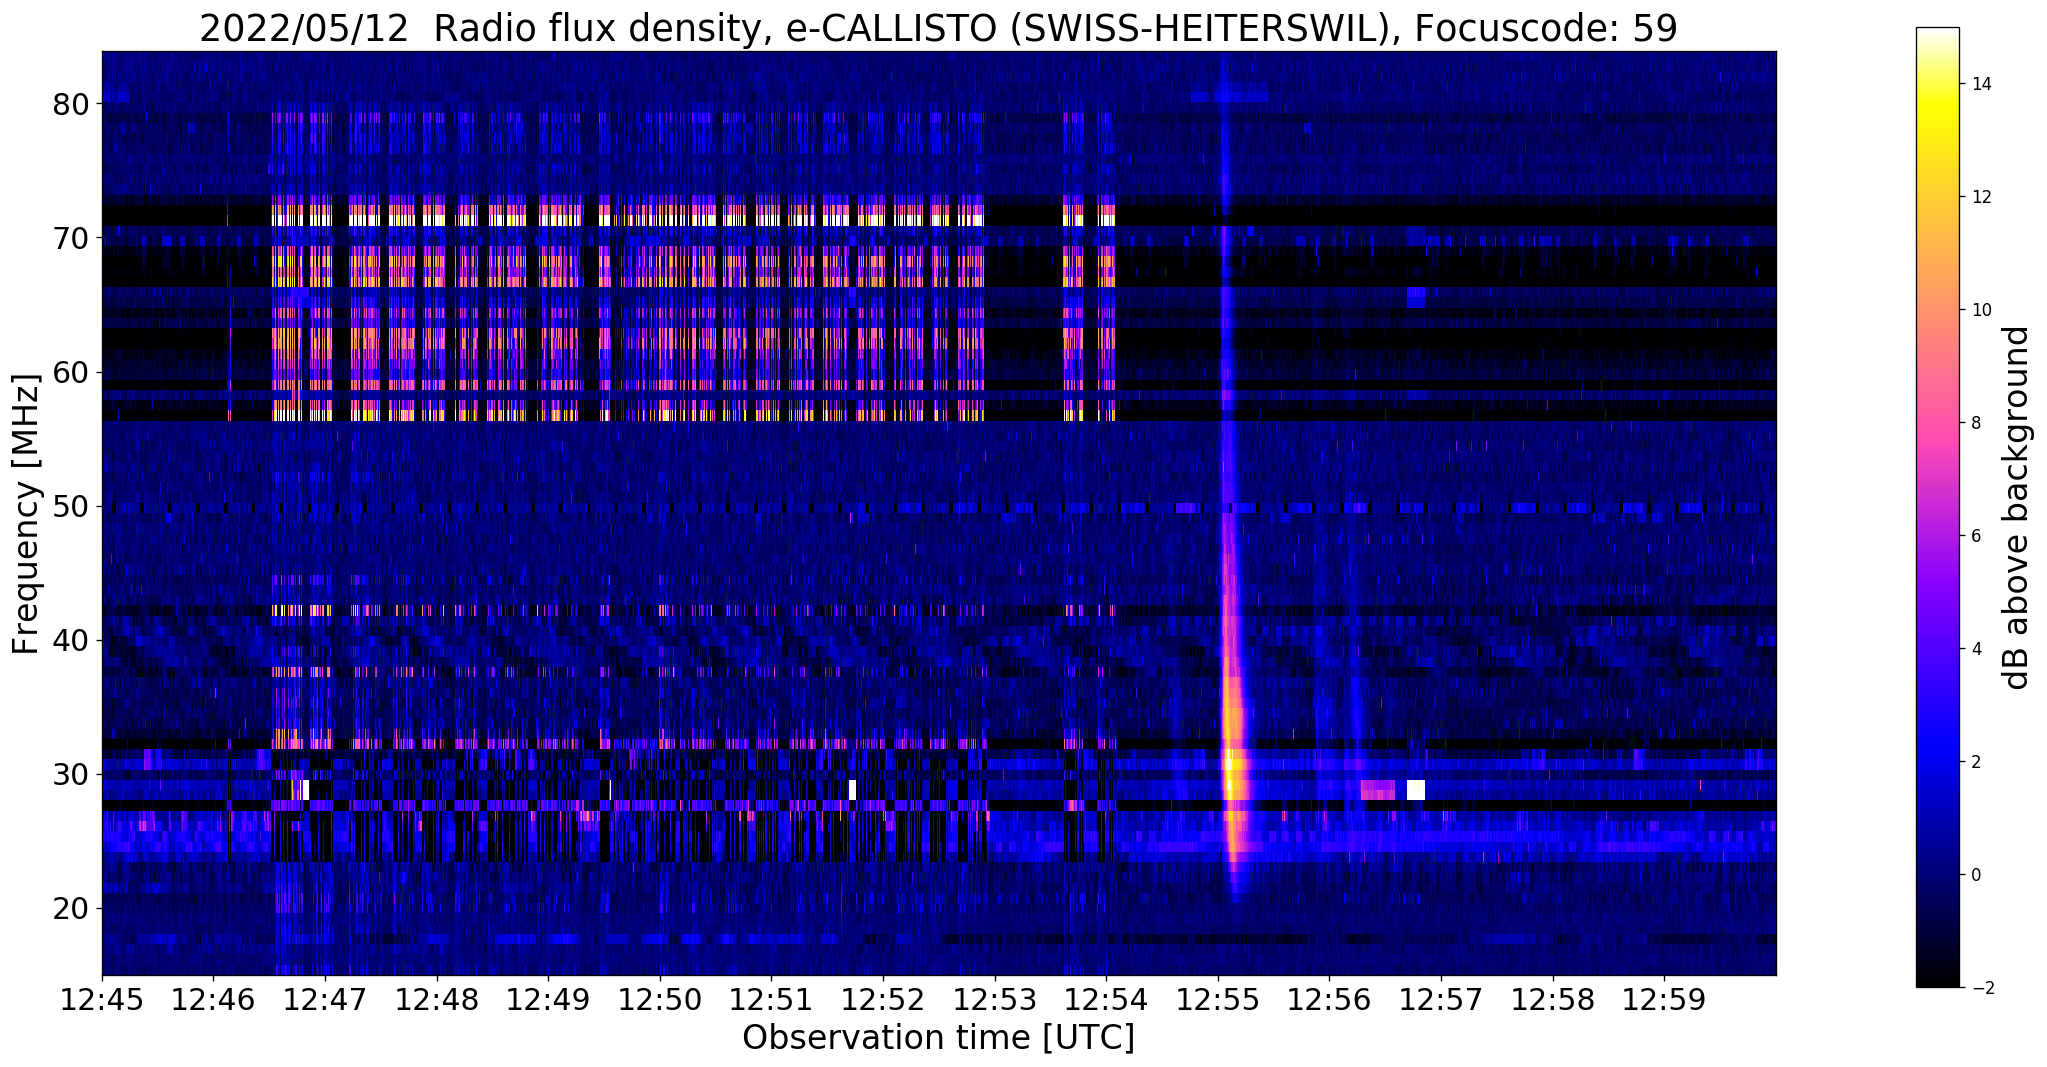2047x1067 pixels.
Task: Click the colorbar tick label 12
Action: click(x=1981, y=197)
